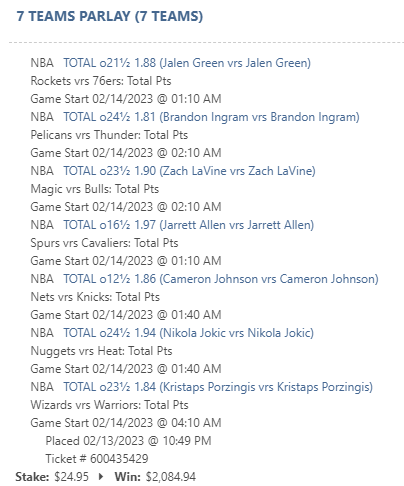This screenshot has width=404, height=486.
Task: Click the Stake amount $24.95
Action: [x=72, y=477]
